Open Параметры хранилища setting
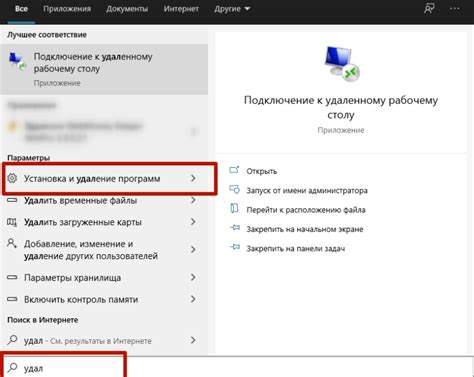This screenshot has width=474, height=377. [x=104, y=277]
